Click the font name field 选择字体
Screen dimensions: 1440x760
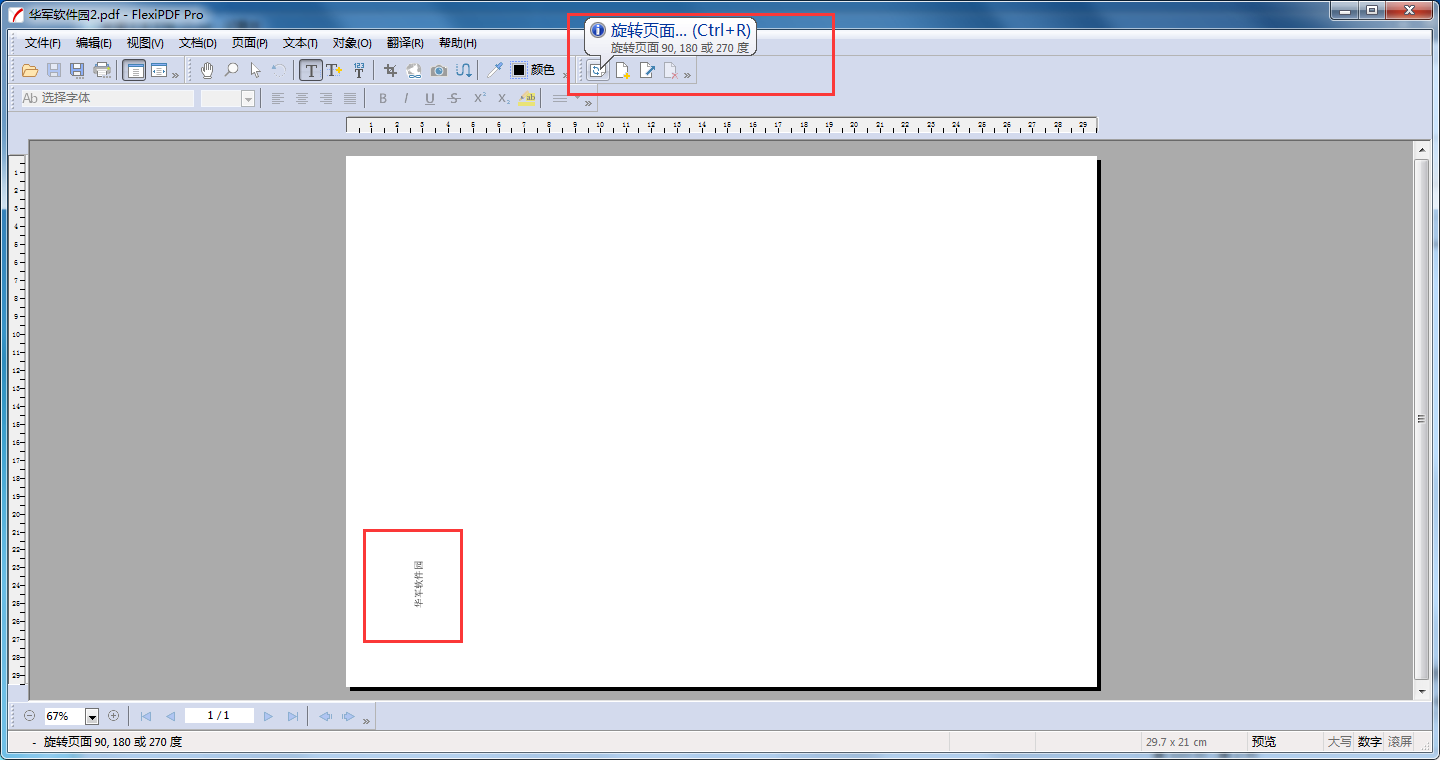[x=108, y=98]
